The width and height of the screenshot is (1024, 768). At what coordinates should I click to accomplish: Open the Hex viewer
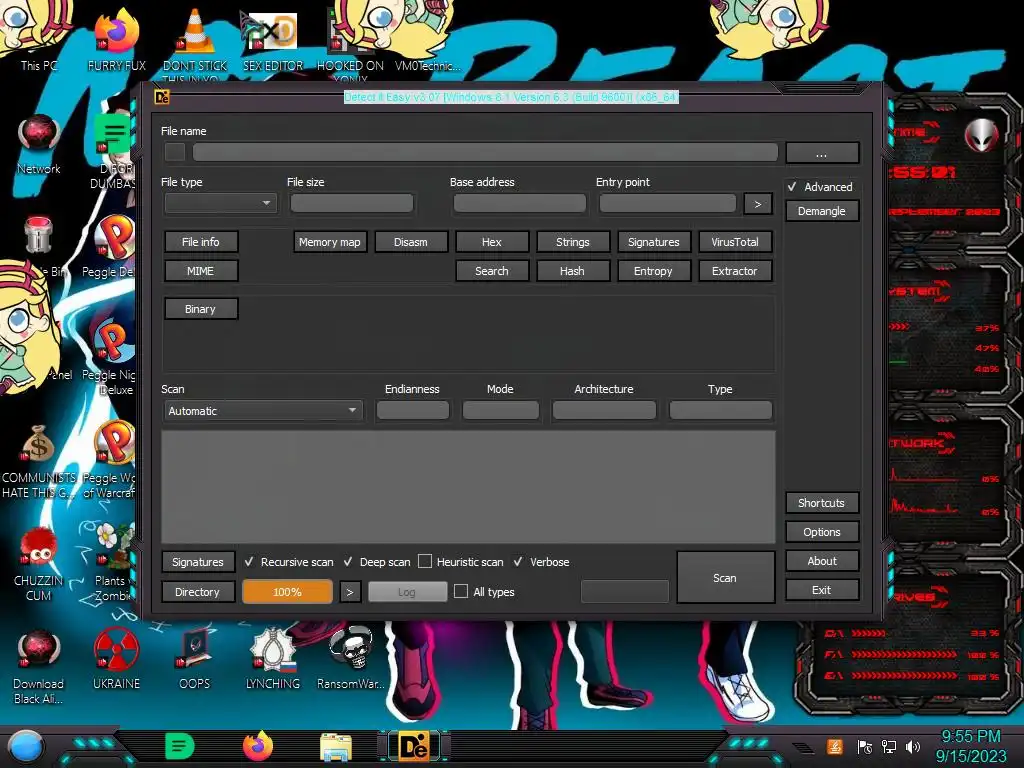492,242
